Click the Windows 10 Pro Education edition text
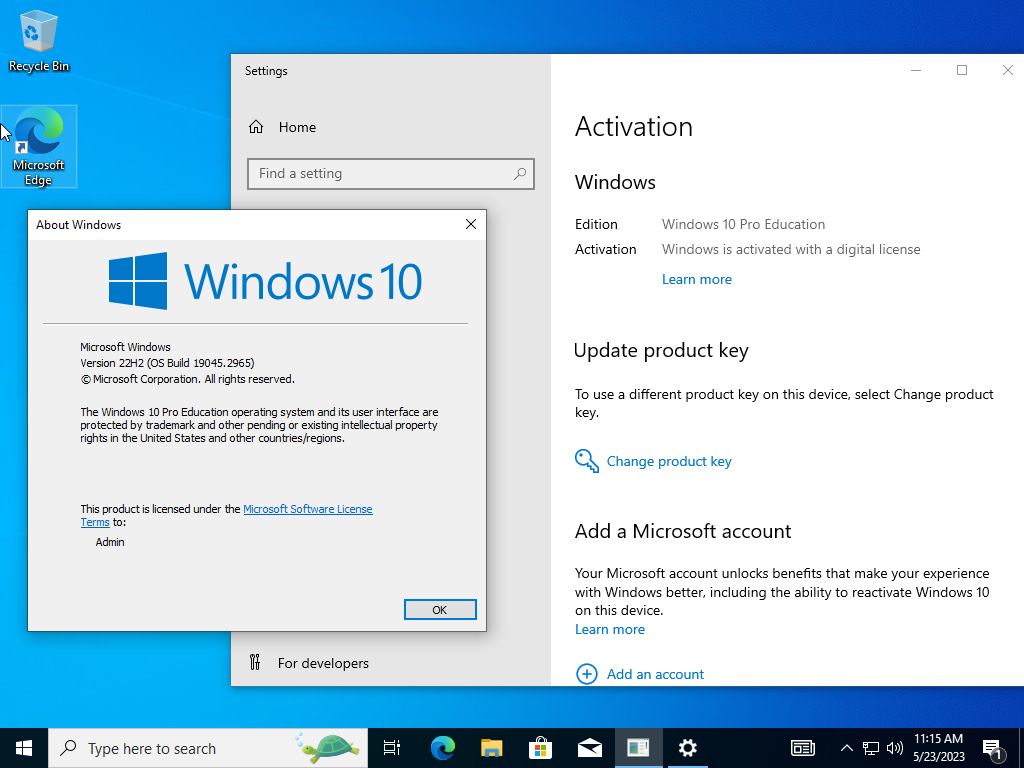 743,225
